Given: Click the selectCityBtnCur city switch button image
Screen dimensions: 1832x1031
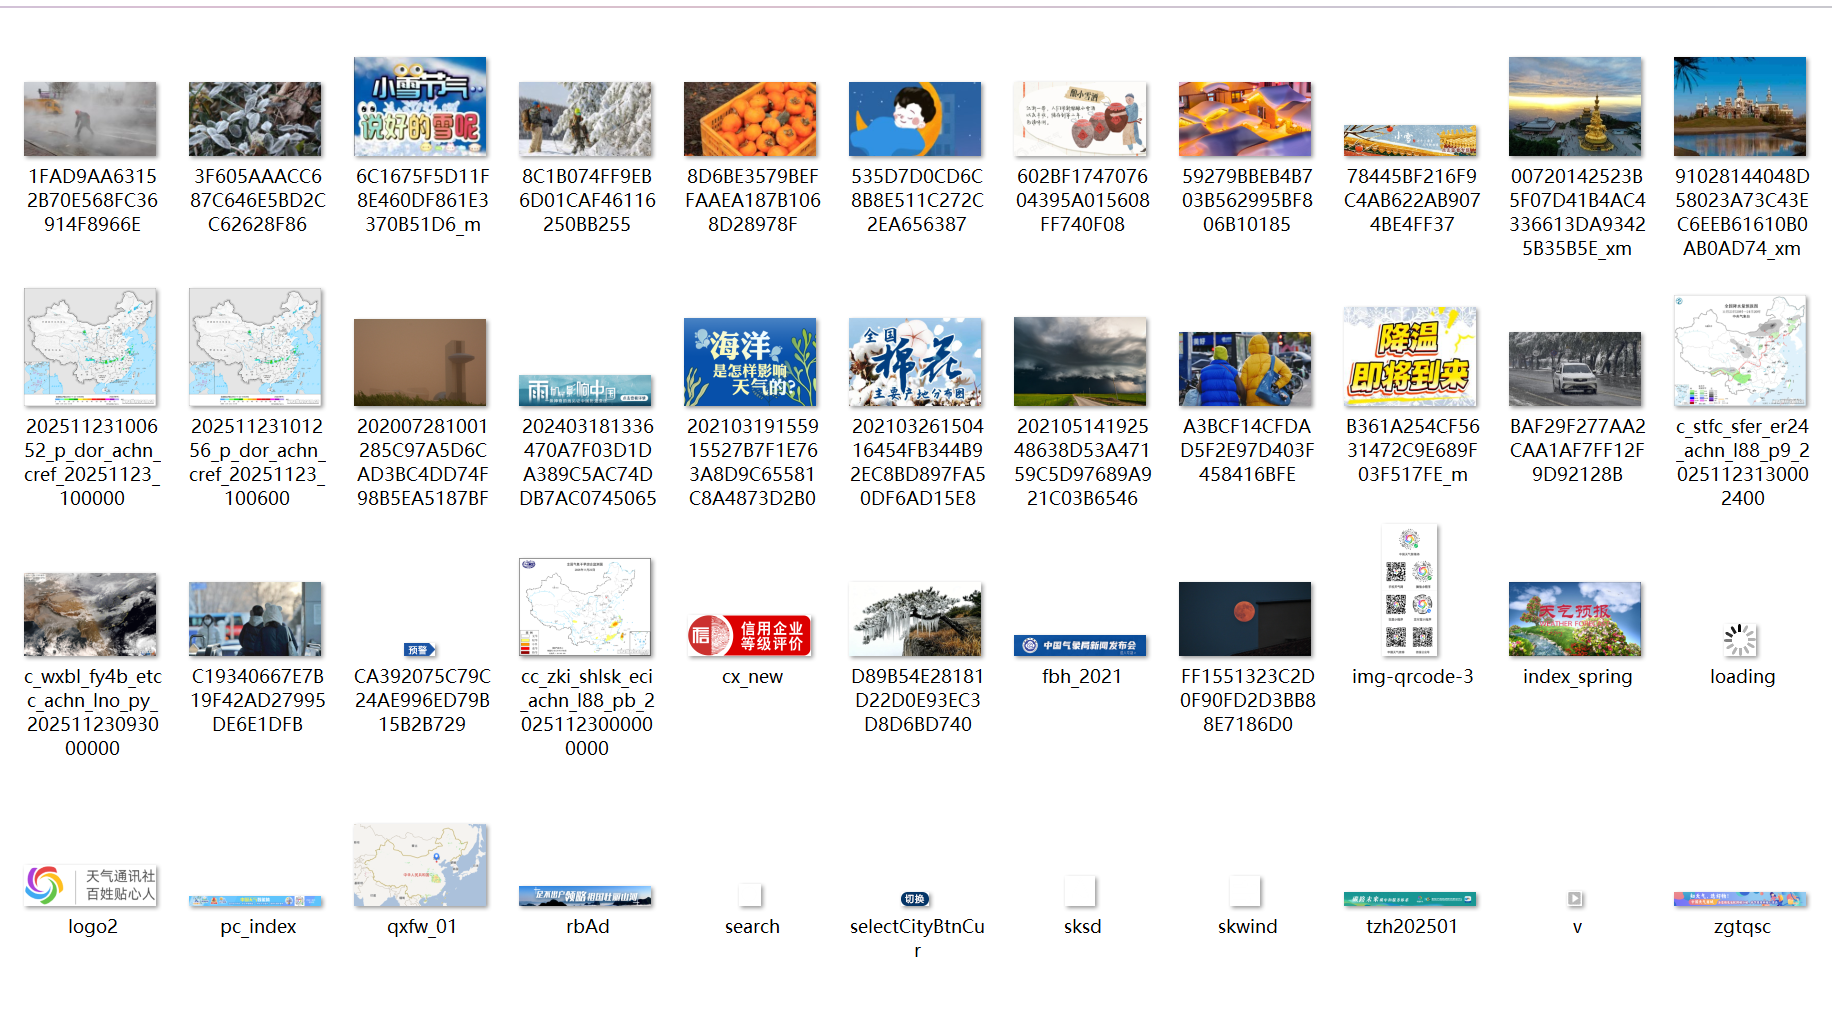Looking at the screenshot, I should click(x=916, y=899).
